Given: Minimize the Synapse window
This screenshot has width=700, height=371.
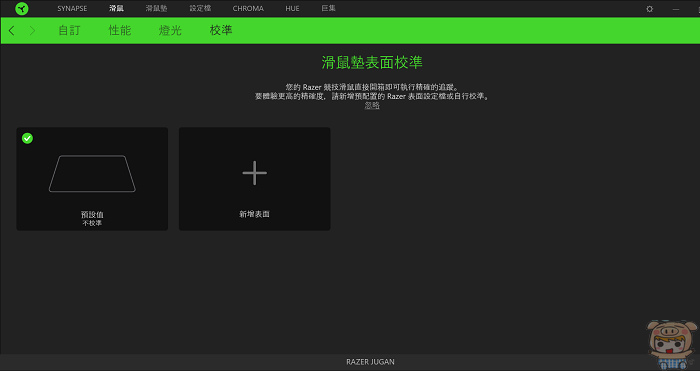Looking at the screenshot, I should 676,9.
